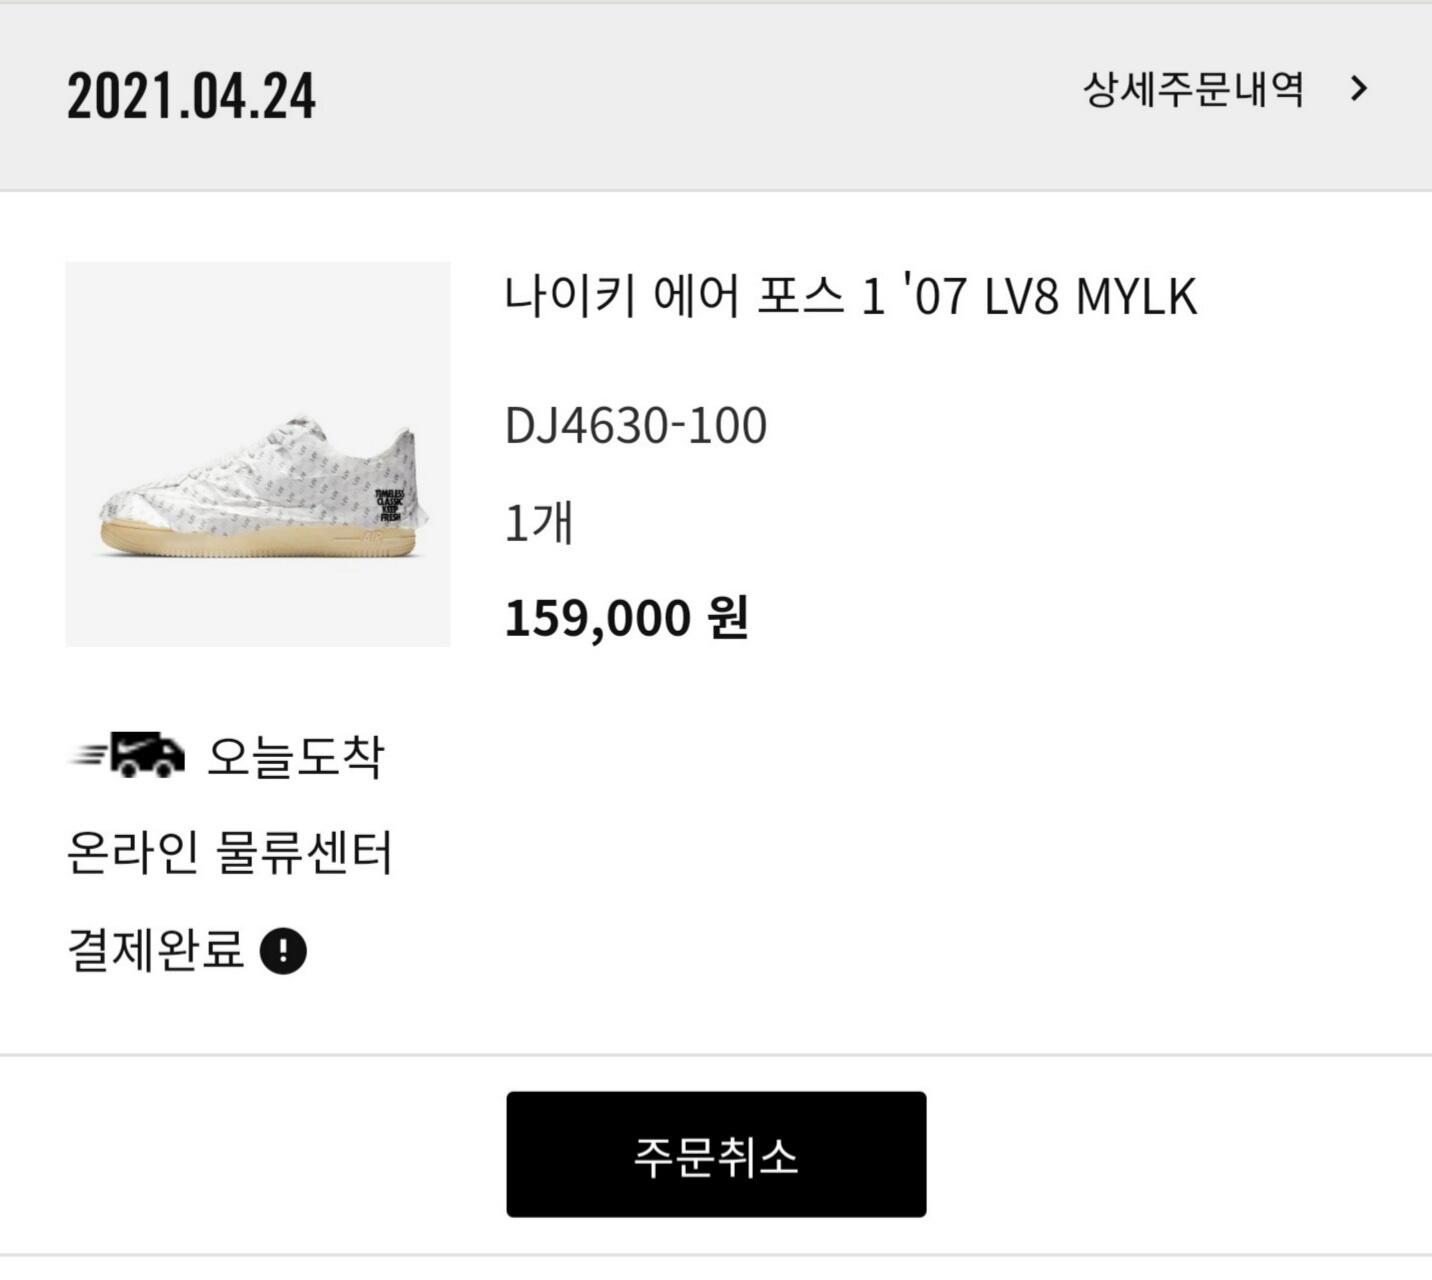The width and height of the screenshot is (1432, 1280).
Task: Open the Air Force 1 shoe thumbnail
Action: coord(258,454)
